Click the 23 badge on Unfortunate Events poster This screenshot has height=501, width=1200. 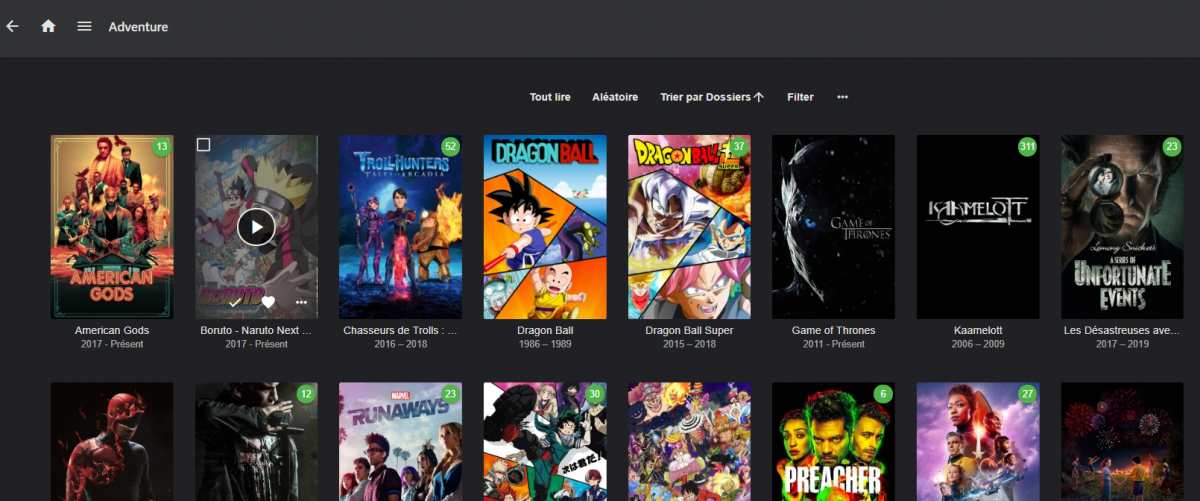click(x=1172, y=147)
